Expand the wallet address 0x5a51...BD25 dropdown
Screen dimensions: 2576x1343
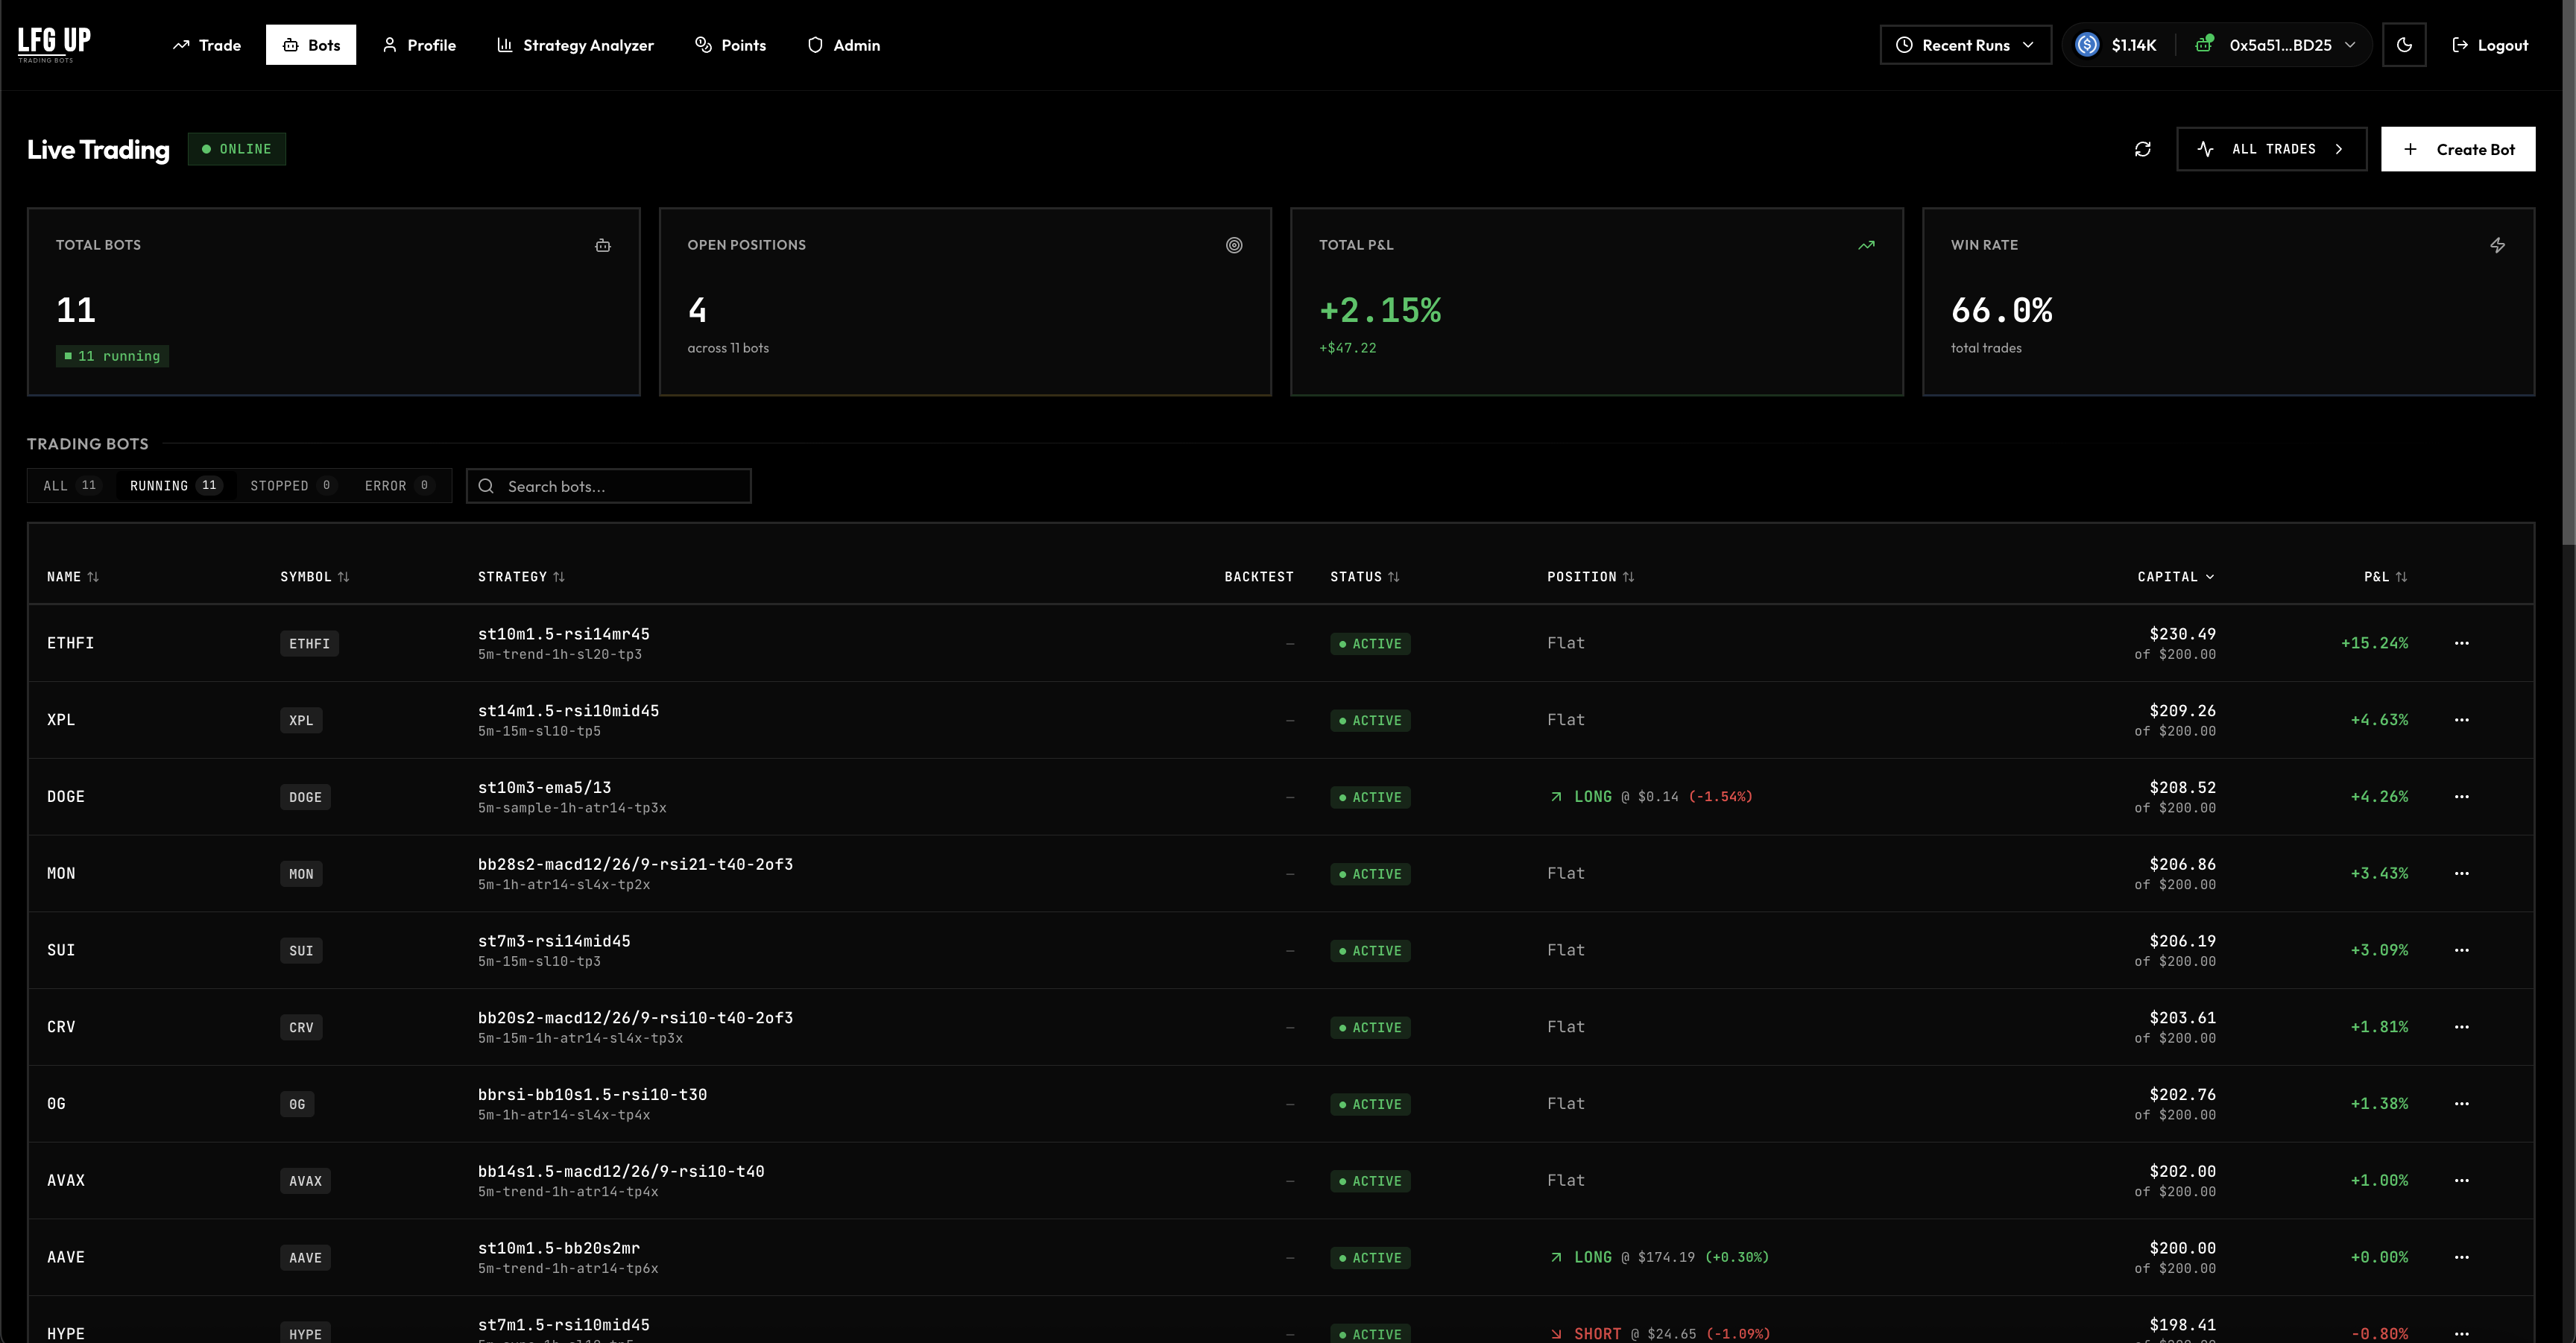(2291, 45)
